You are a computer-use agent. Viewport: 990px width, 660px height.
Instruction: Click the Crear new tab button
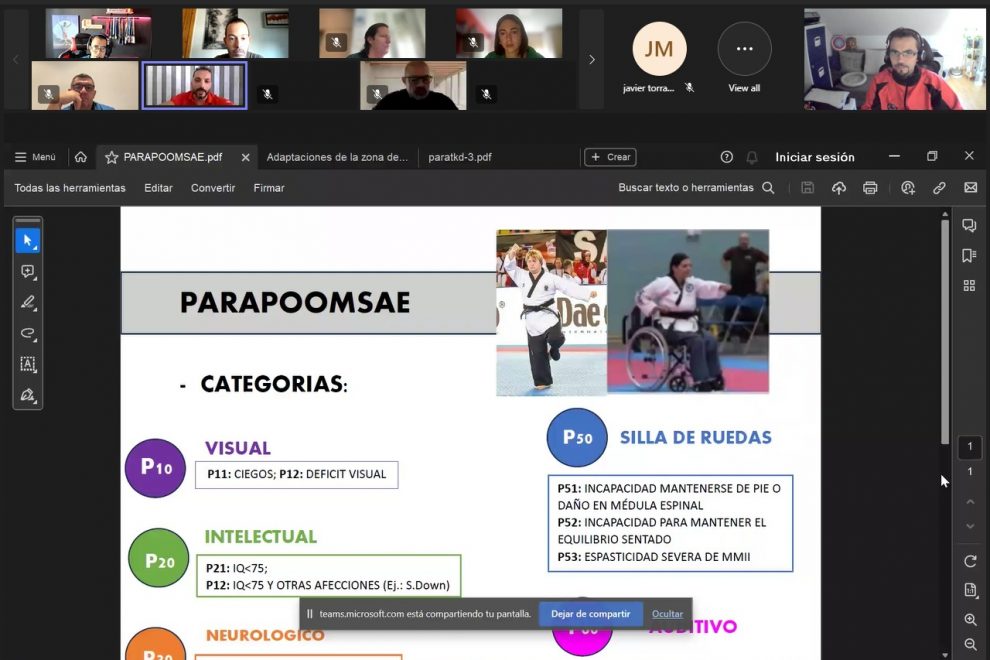point(610,157)
